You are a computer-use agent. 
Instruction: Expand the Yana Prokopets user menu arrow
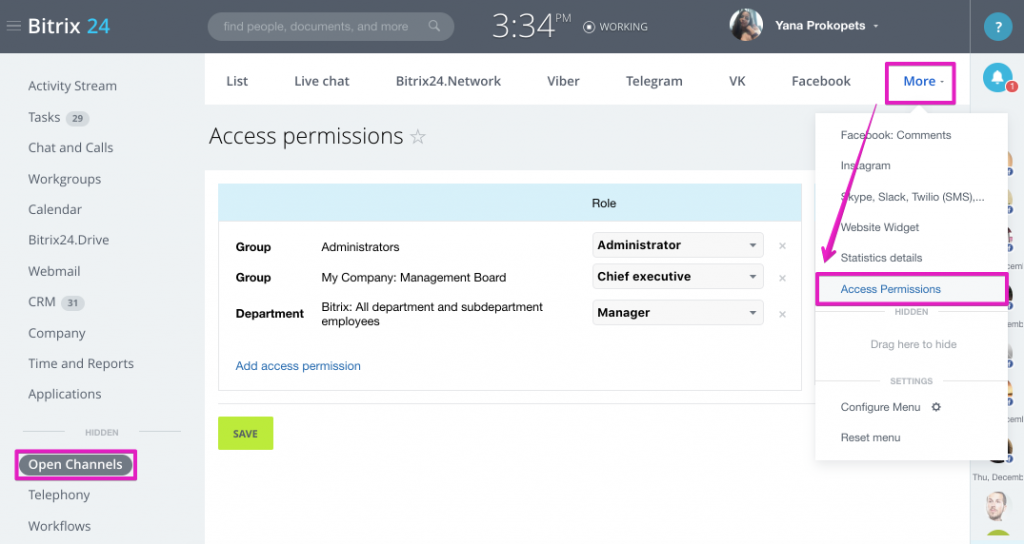click(876, 26)
